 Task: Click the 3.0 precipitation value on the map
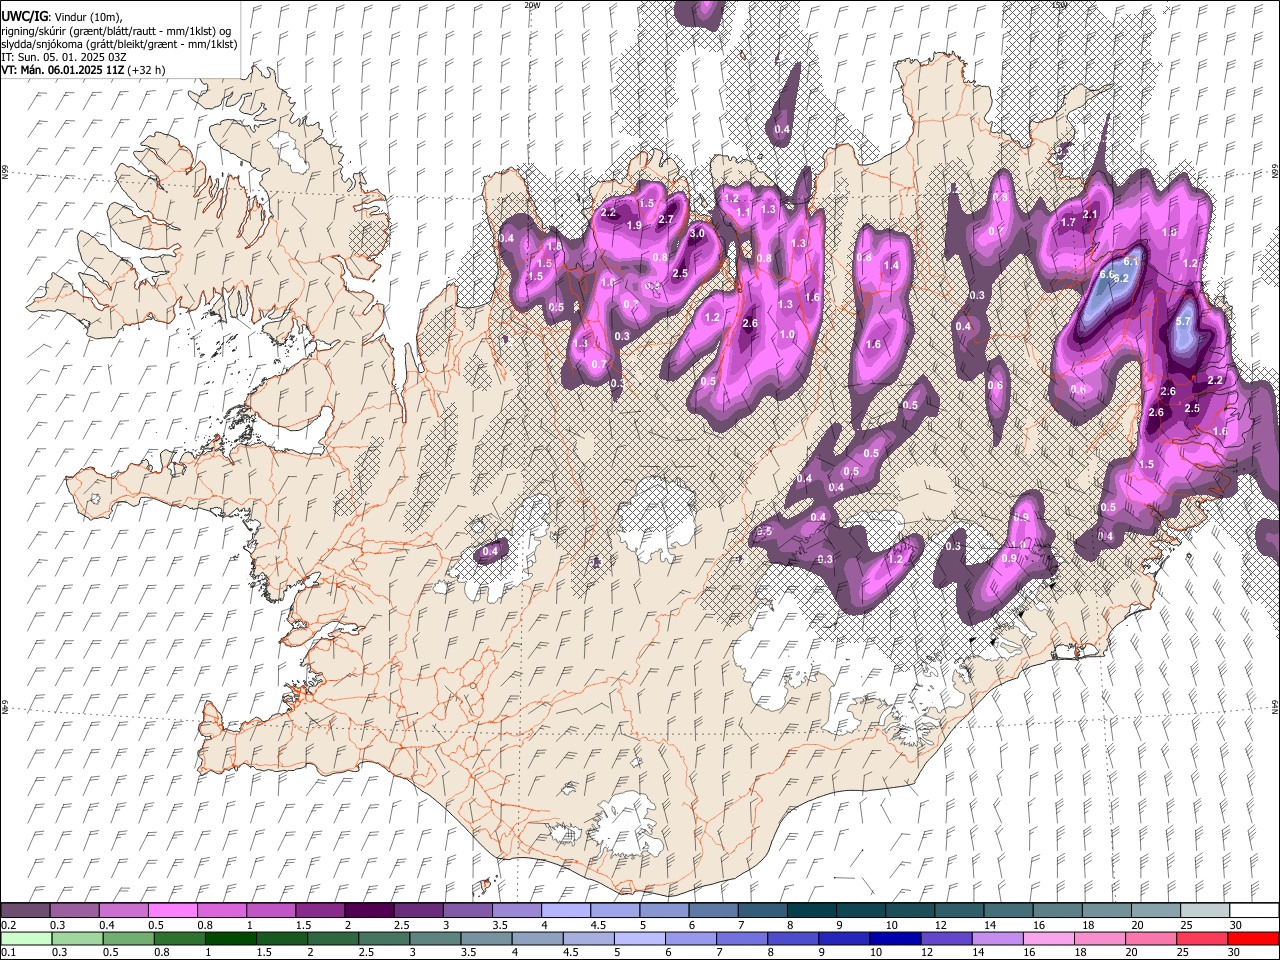coord(698,233)
